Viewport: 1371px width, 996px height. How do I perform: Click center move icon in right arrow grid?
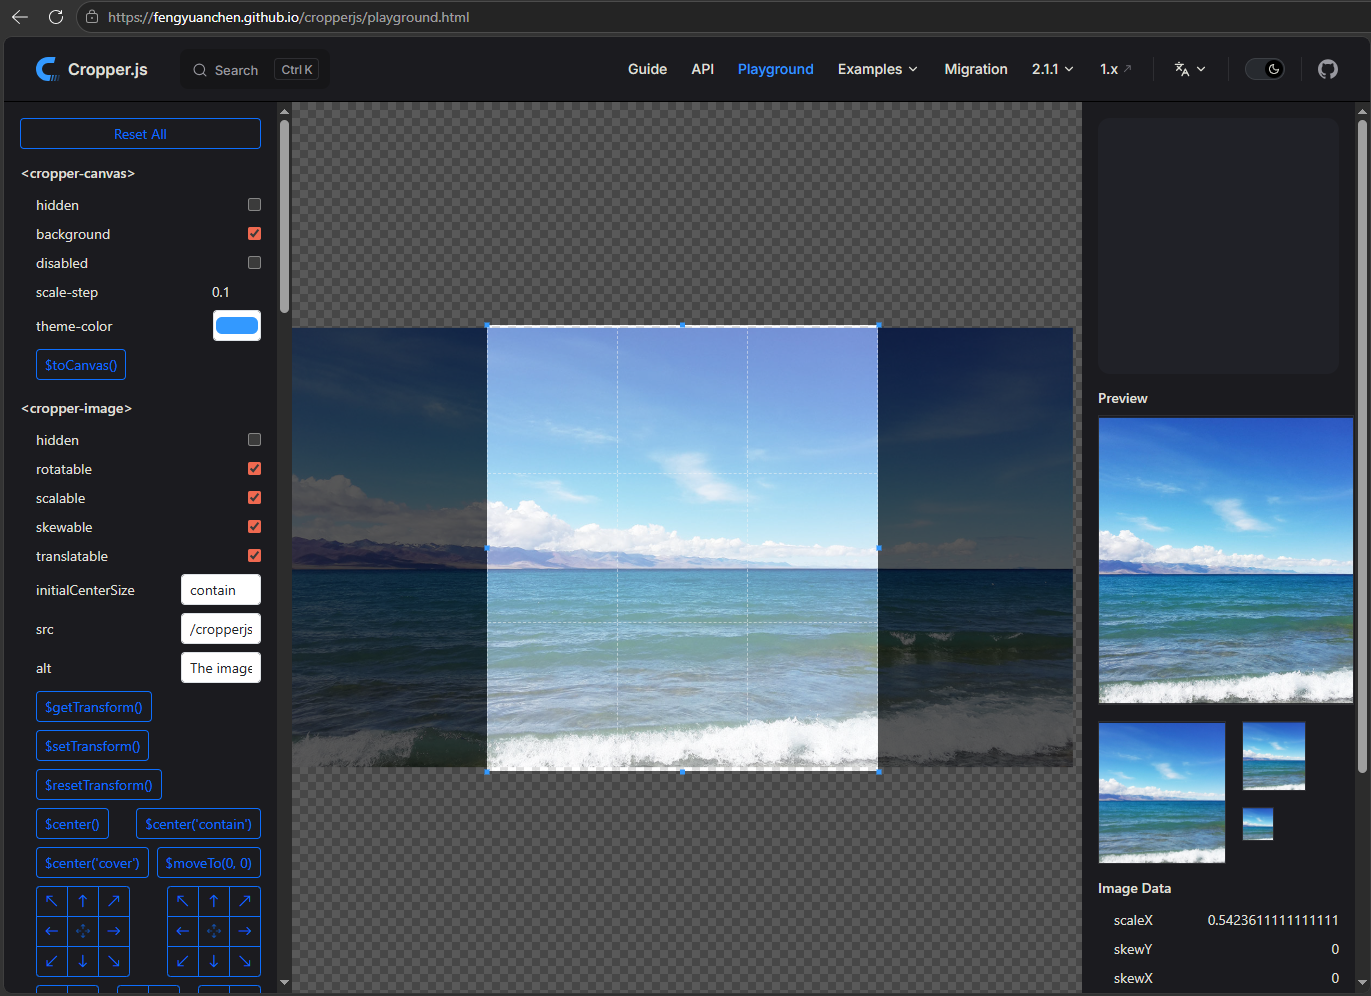coord(214,931)
